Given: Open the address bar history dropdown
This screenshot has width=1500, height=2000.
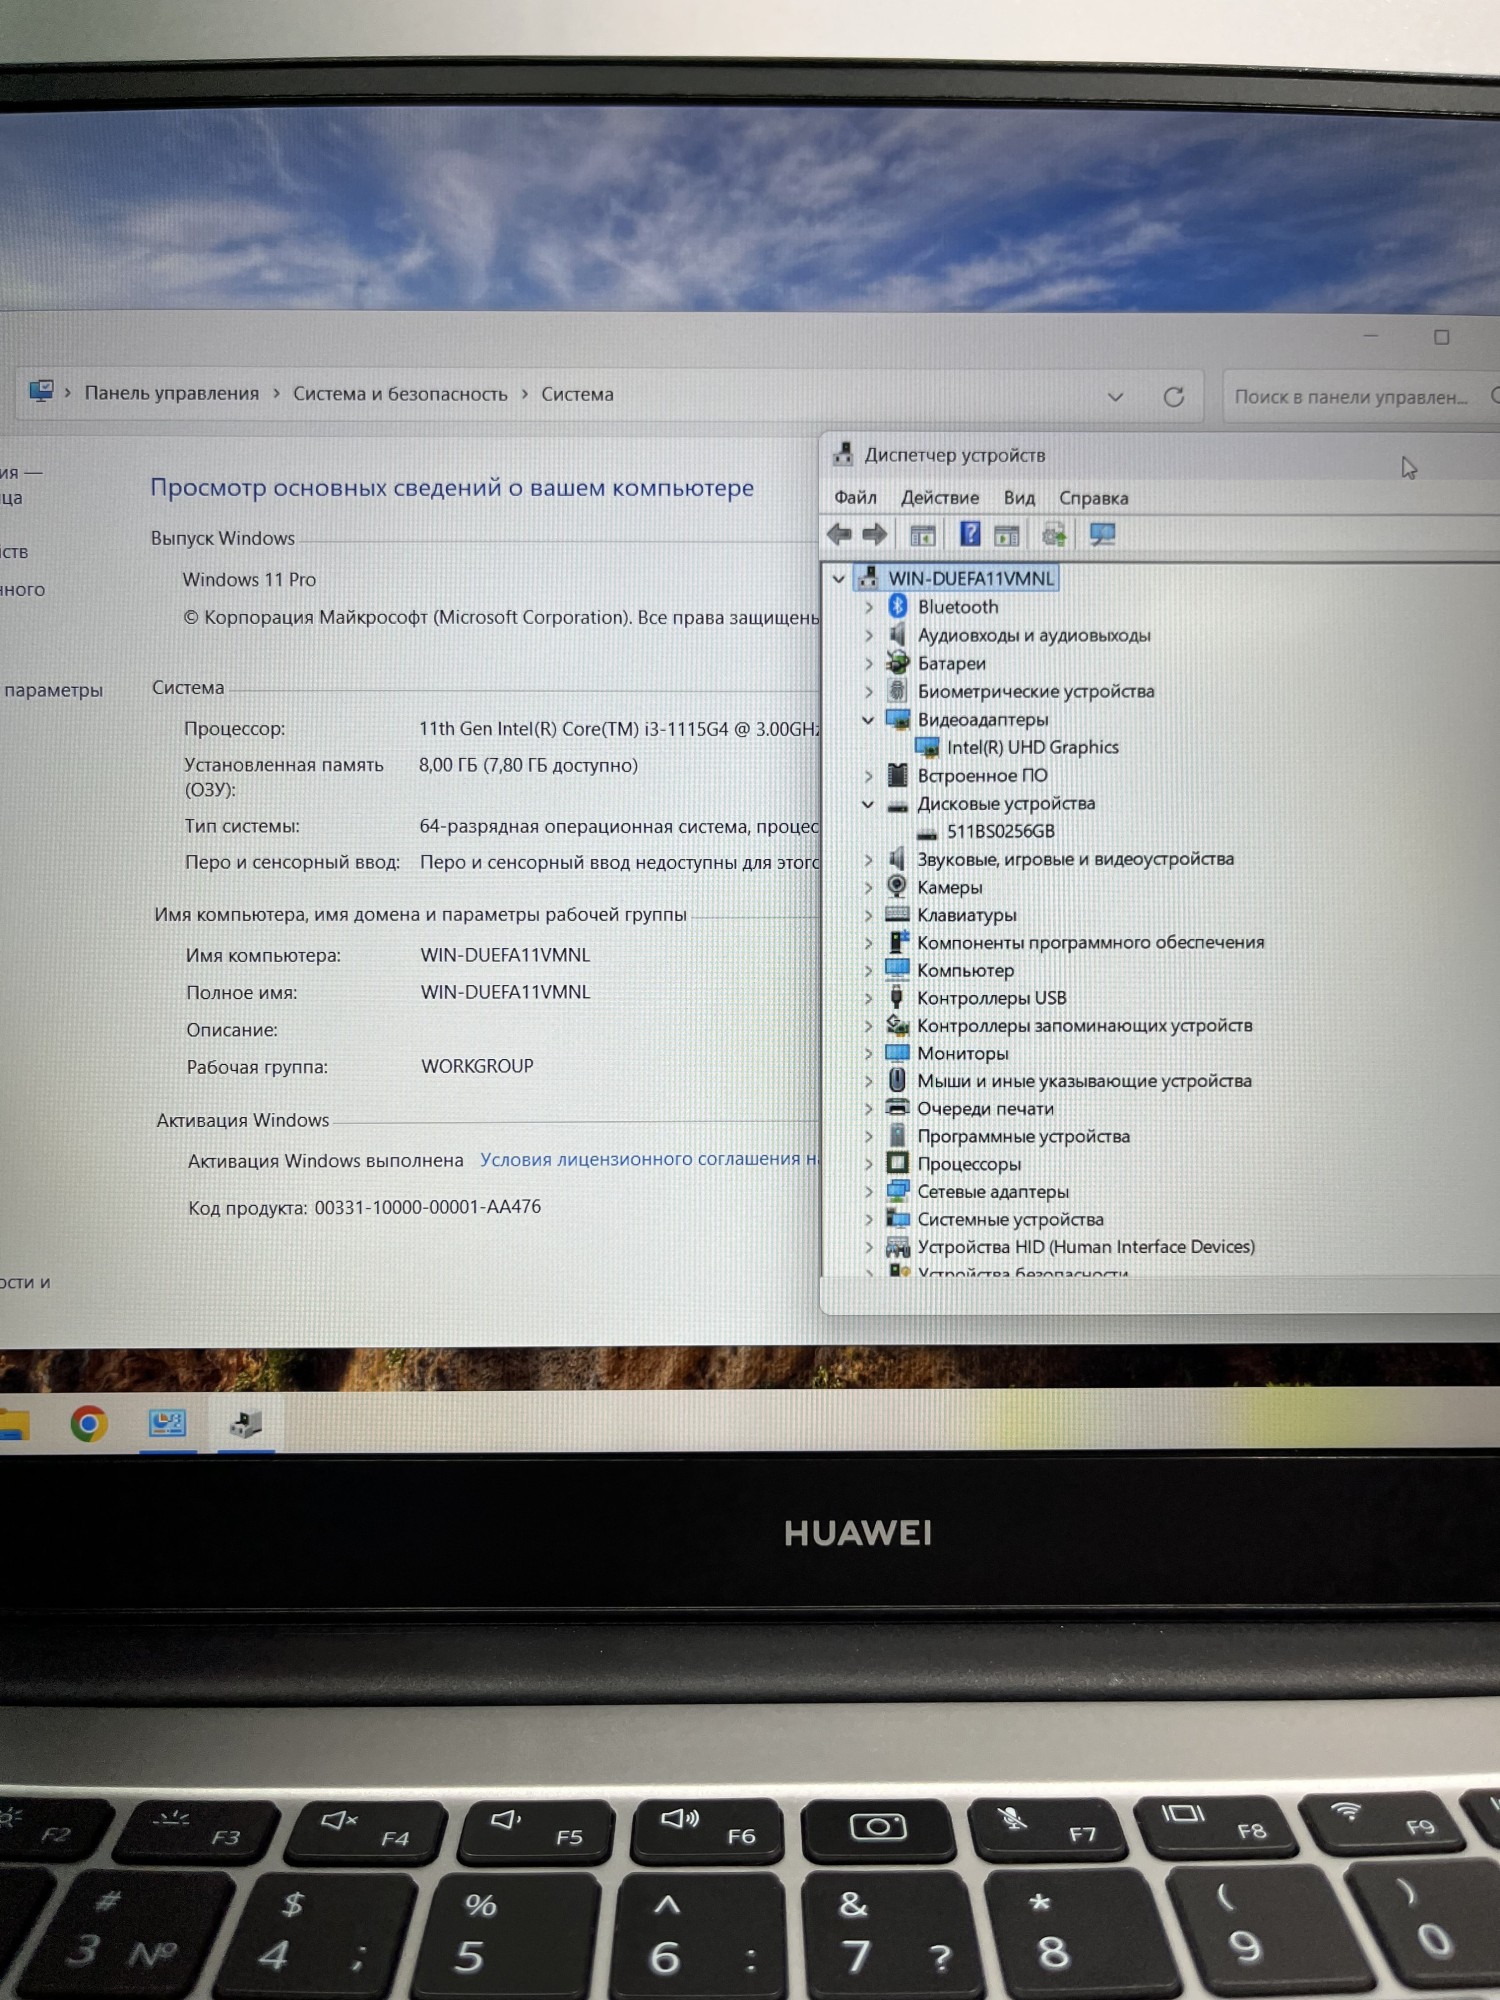Looking at the screenshot, I should 1115,397.
